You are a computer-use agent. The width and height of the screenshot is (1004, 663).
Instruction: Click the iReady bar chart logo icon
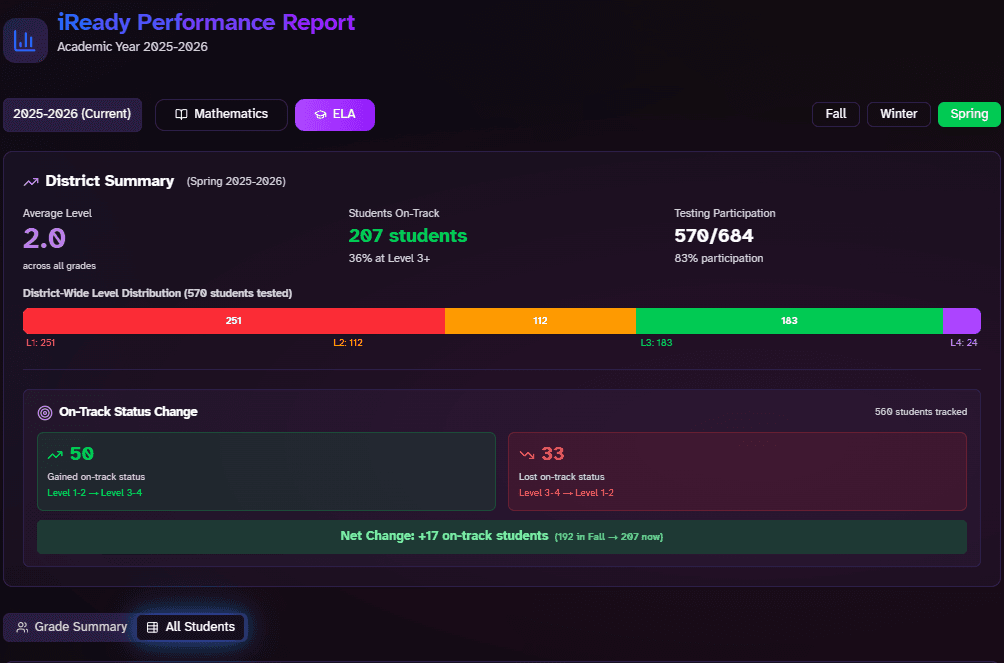25,40
